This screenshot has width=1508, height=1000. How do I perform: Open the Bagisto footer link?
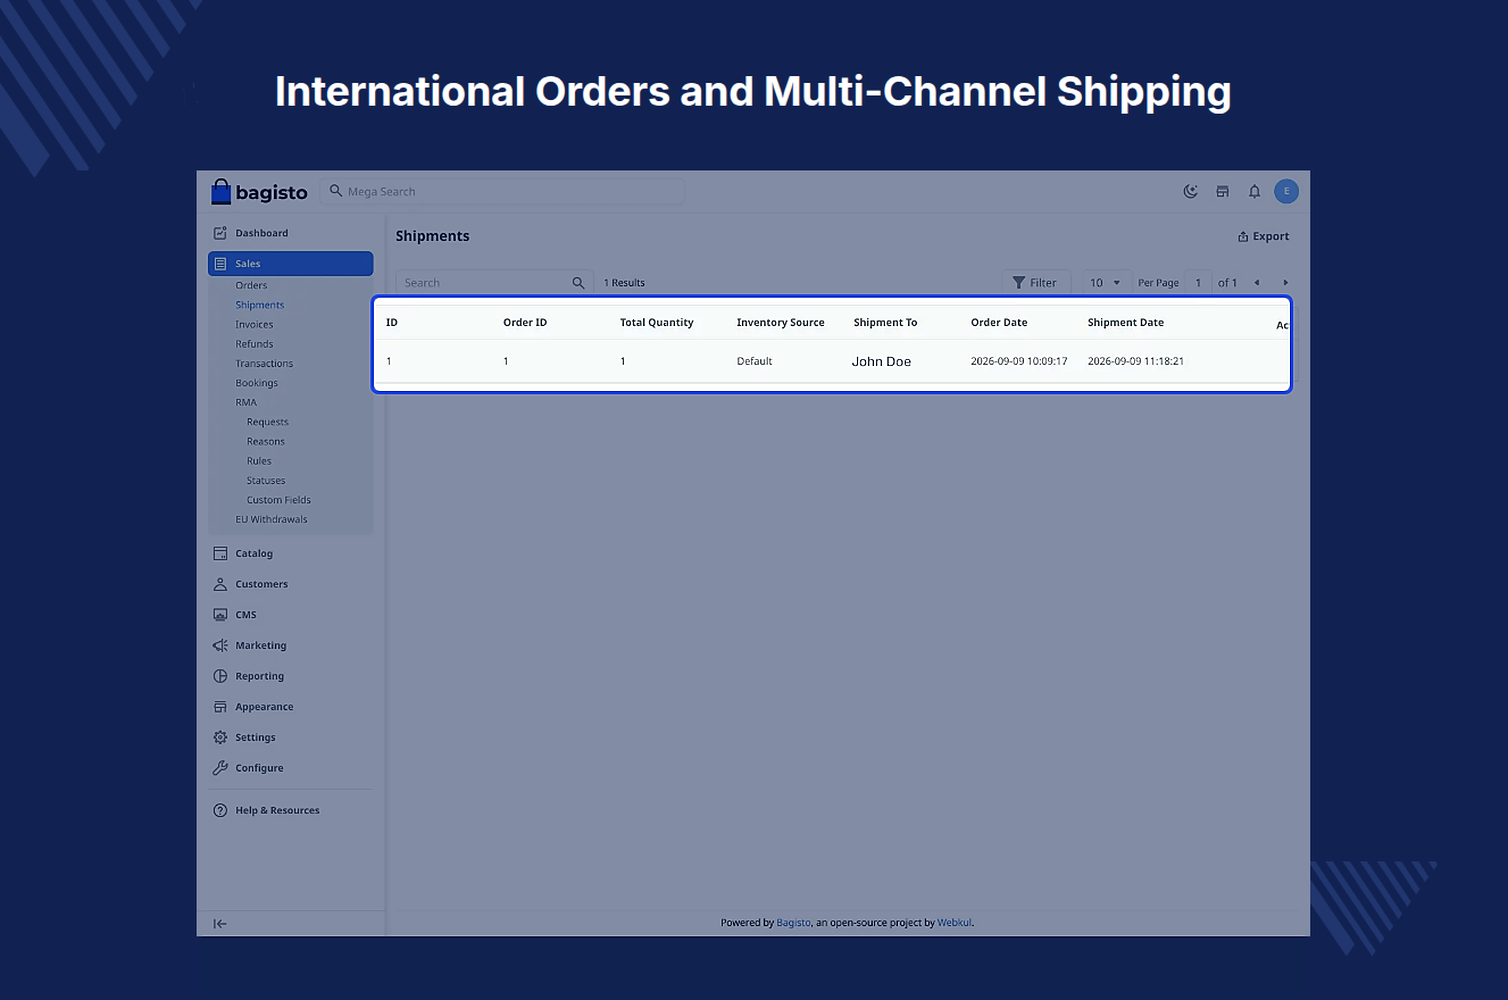794,923
